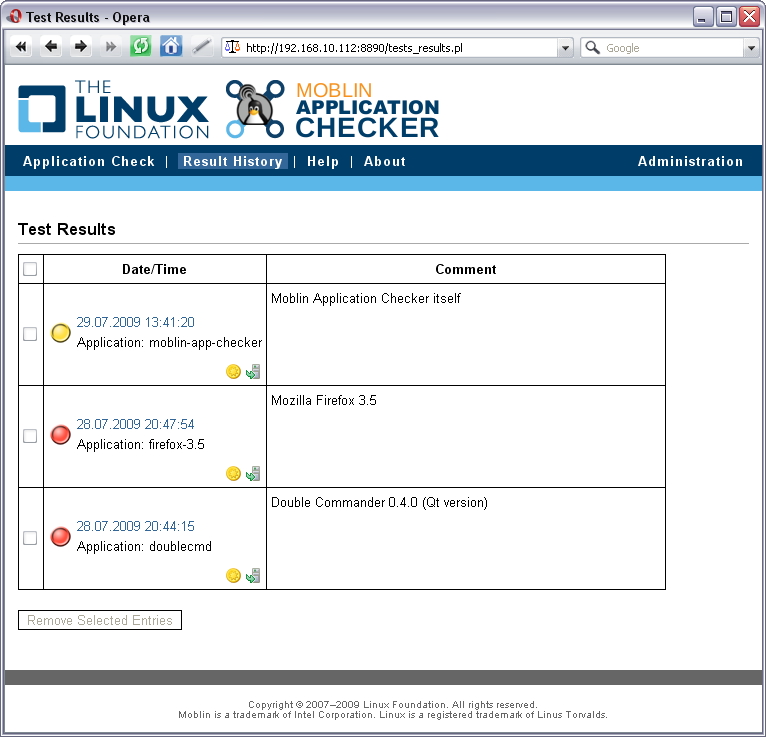Open result from 28.07.2009 20:47:54

135,424
